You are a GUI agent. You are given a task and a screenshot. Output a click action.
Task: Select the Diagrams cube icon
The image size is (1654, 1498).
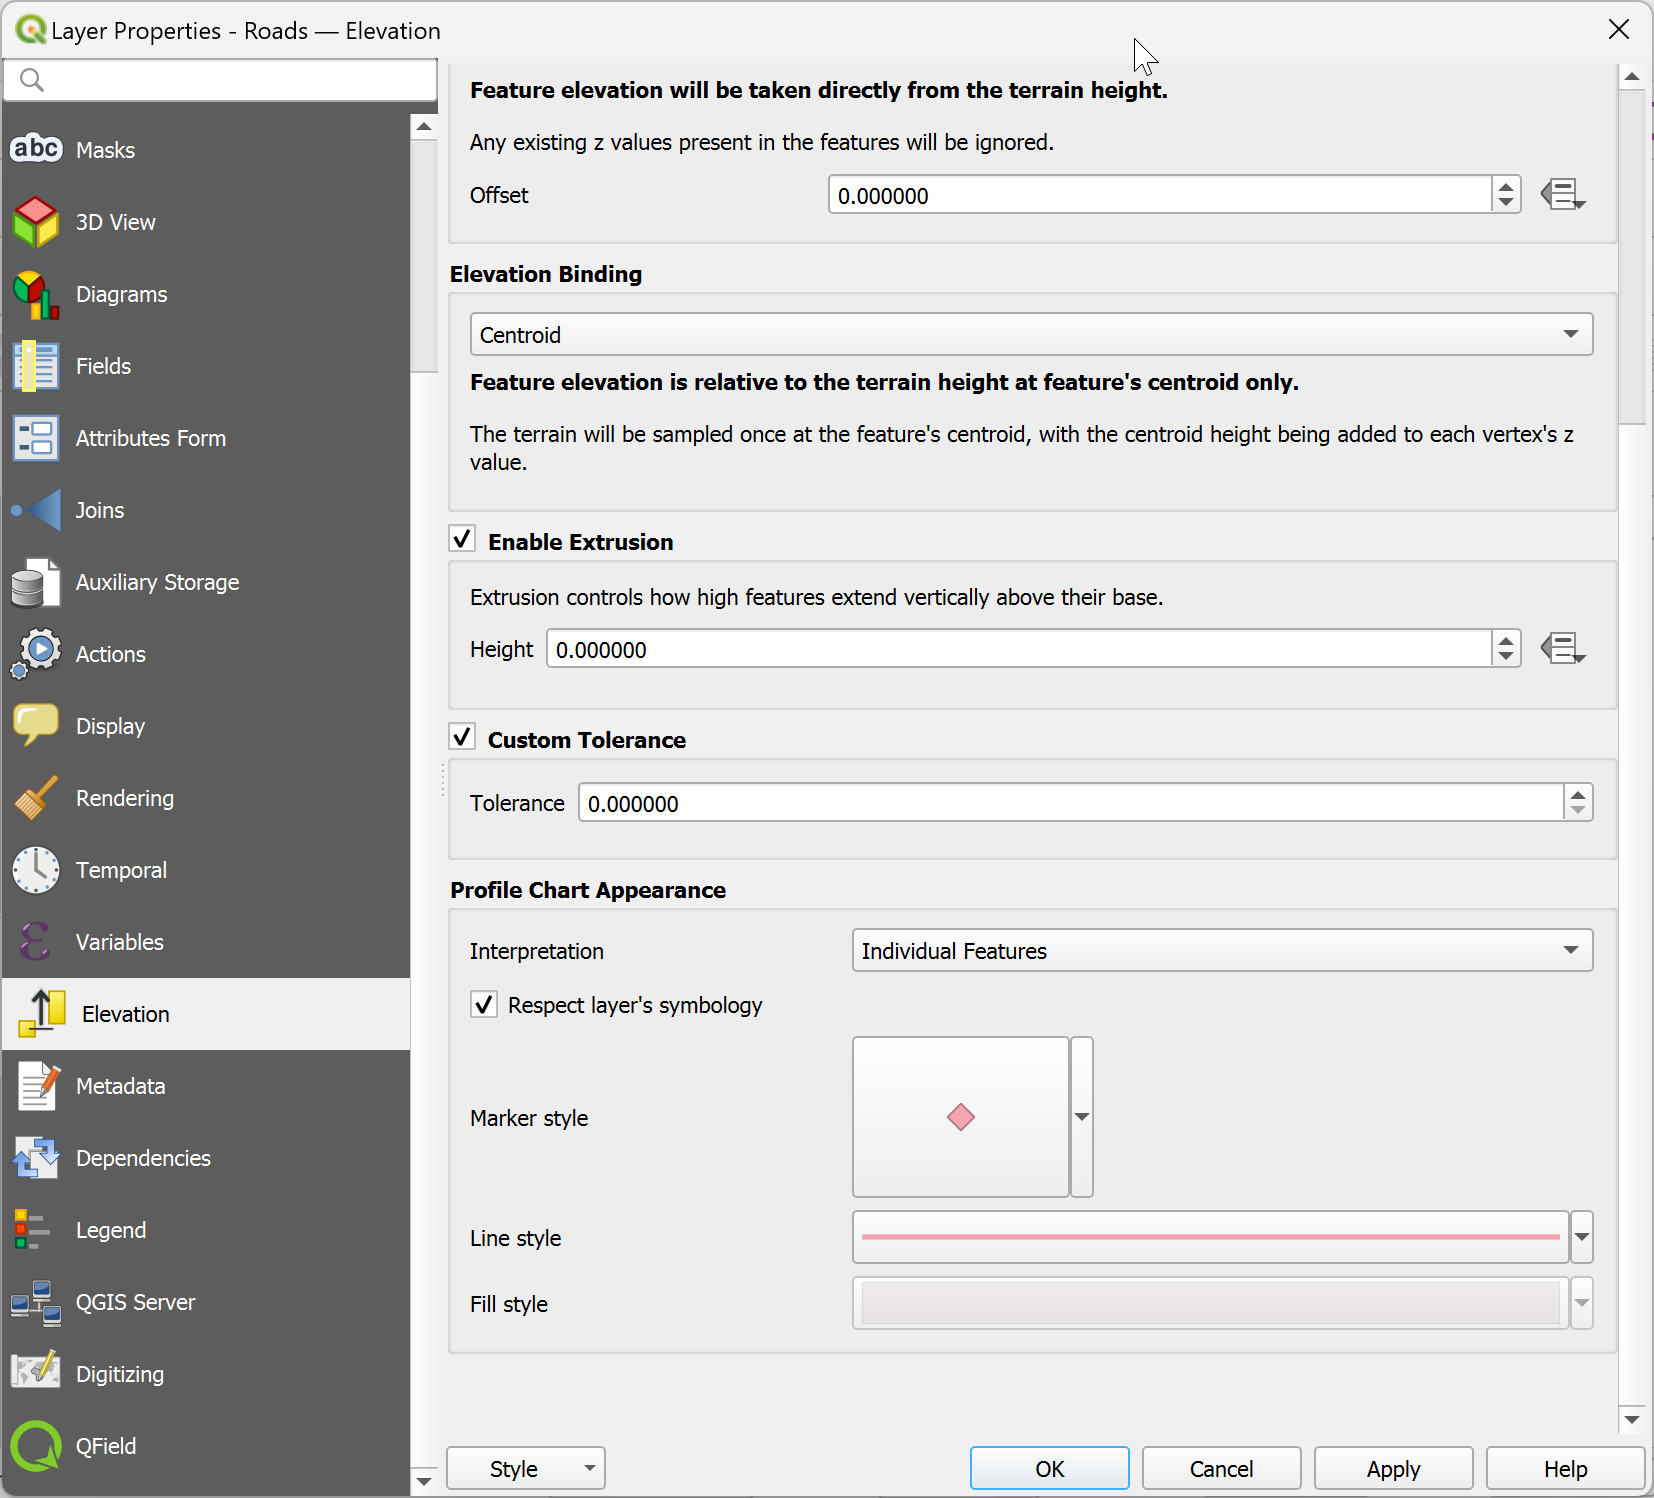36,294
